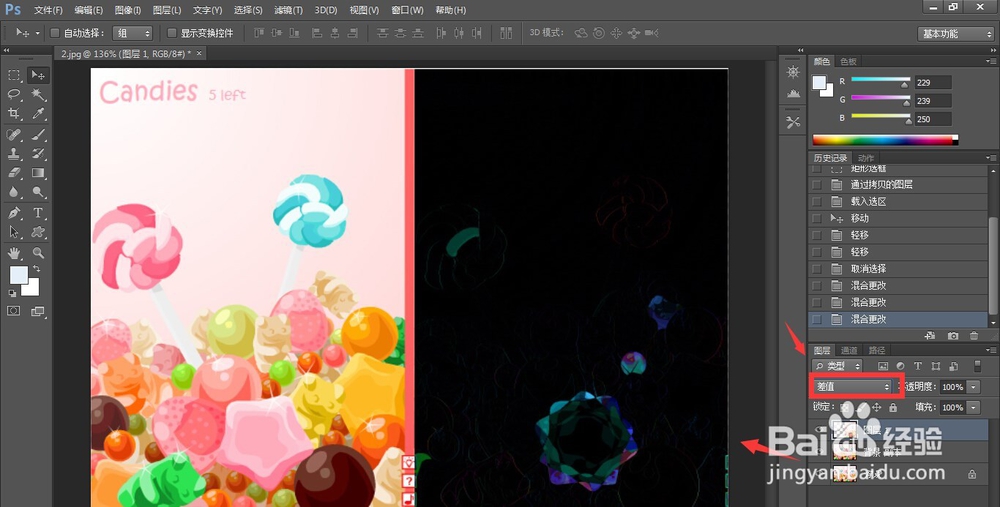Select the Path Selection tool
This screenshot has height=507, width=1000.
(14, 232)
